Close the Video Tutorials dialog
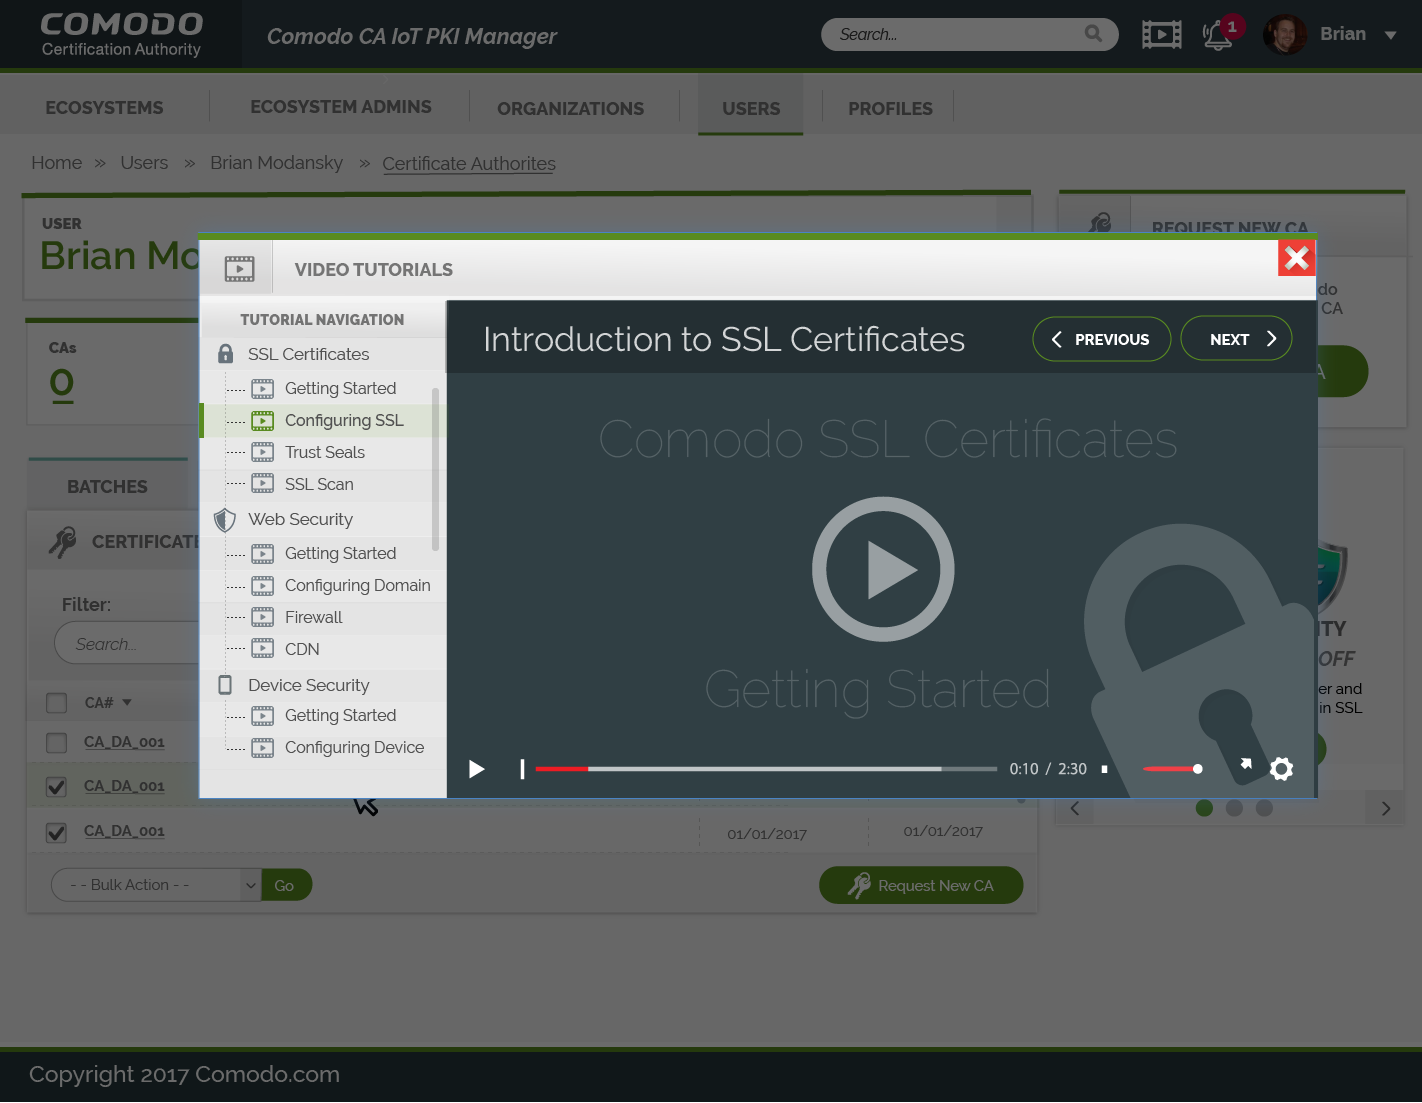1422x1103 pixels. (1296, 258)
